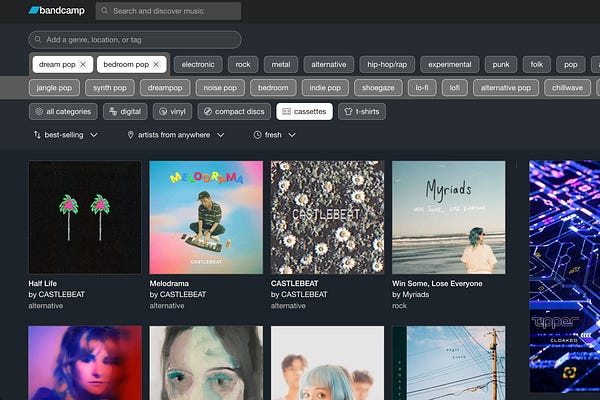The height and width of the screenshot is (400, 600).
Task: Open the fresh time range dropdown
Action: (x=275, y=135)
